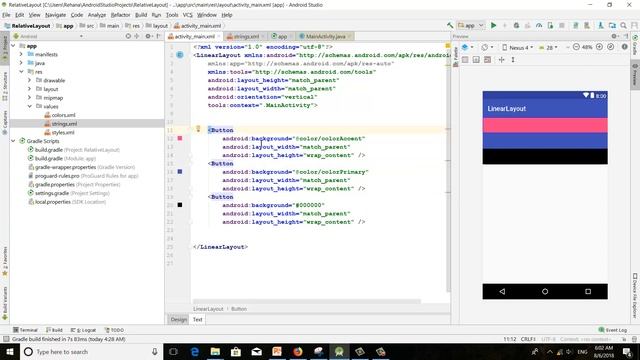Open Microsoft Edge from the taskbar

pyautogui.click(x=194, y=351)
